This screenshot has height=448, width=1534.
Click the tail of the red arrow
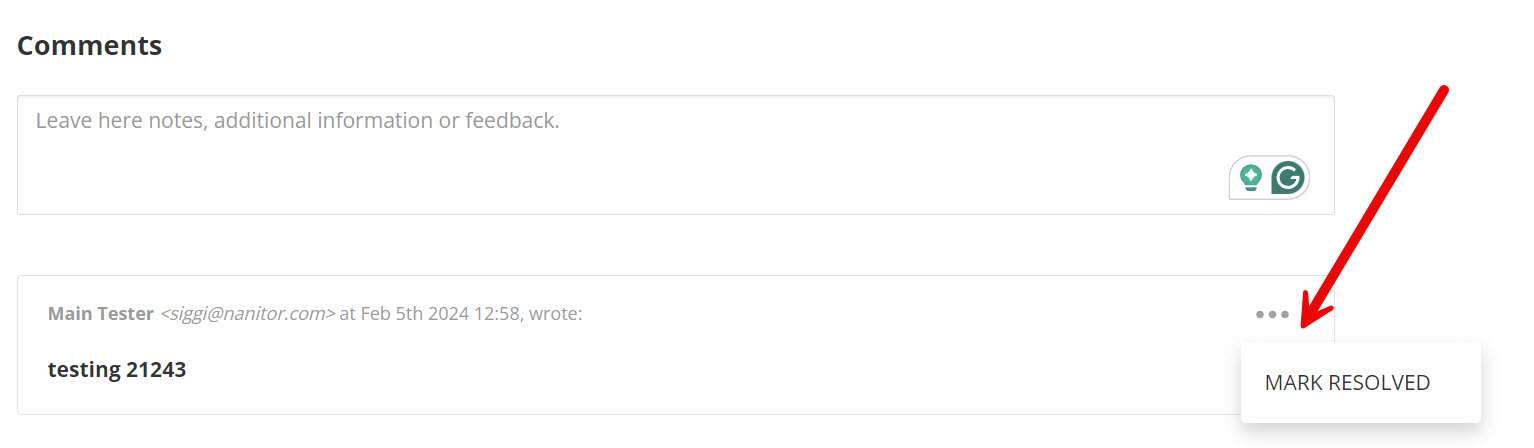click(1444, 90)
